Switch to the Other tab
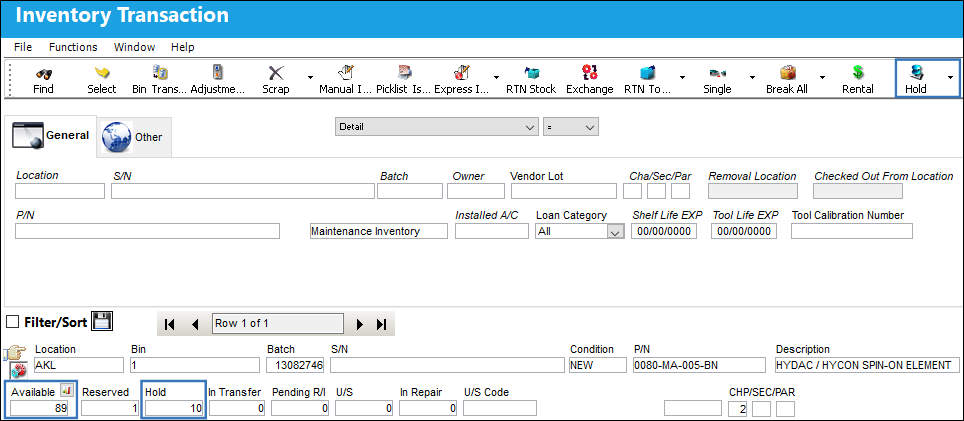 click(134, 136)
